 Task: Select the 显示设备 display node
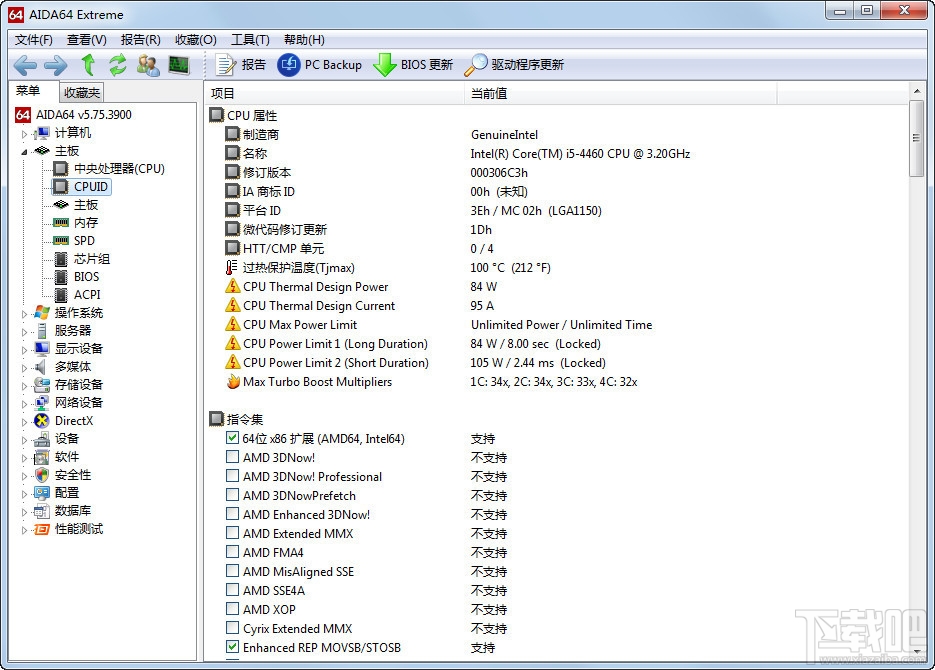tap(69, 348)
